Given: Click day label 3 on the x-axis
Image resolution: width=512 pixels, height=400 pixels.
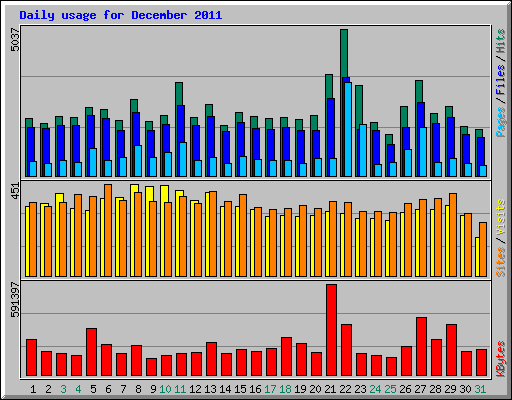Looking at the screenshot, I should 63,389.
